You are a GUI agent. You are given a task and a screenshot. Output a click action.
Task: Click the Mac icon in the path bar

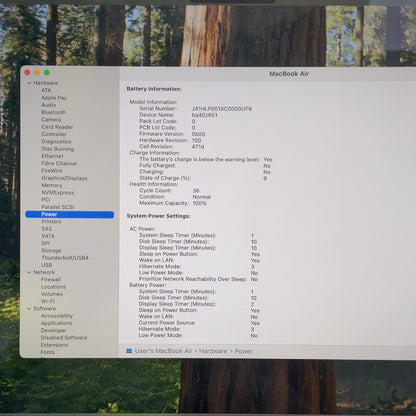click(129, 351)
